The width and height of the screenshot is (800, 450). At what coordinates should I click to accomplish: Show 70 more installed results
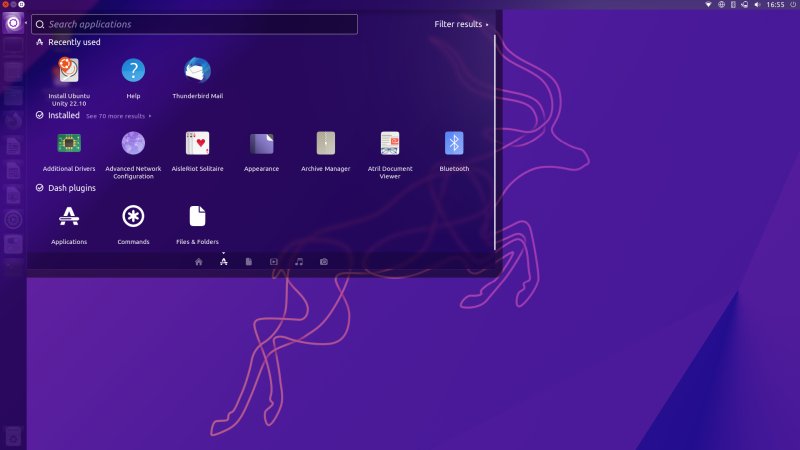click(118, 116)
